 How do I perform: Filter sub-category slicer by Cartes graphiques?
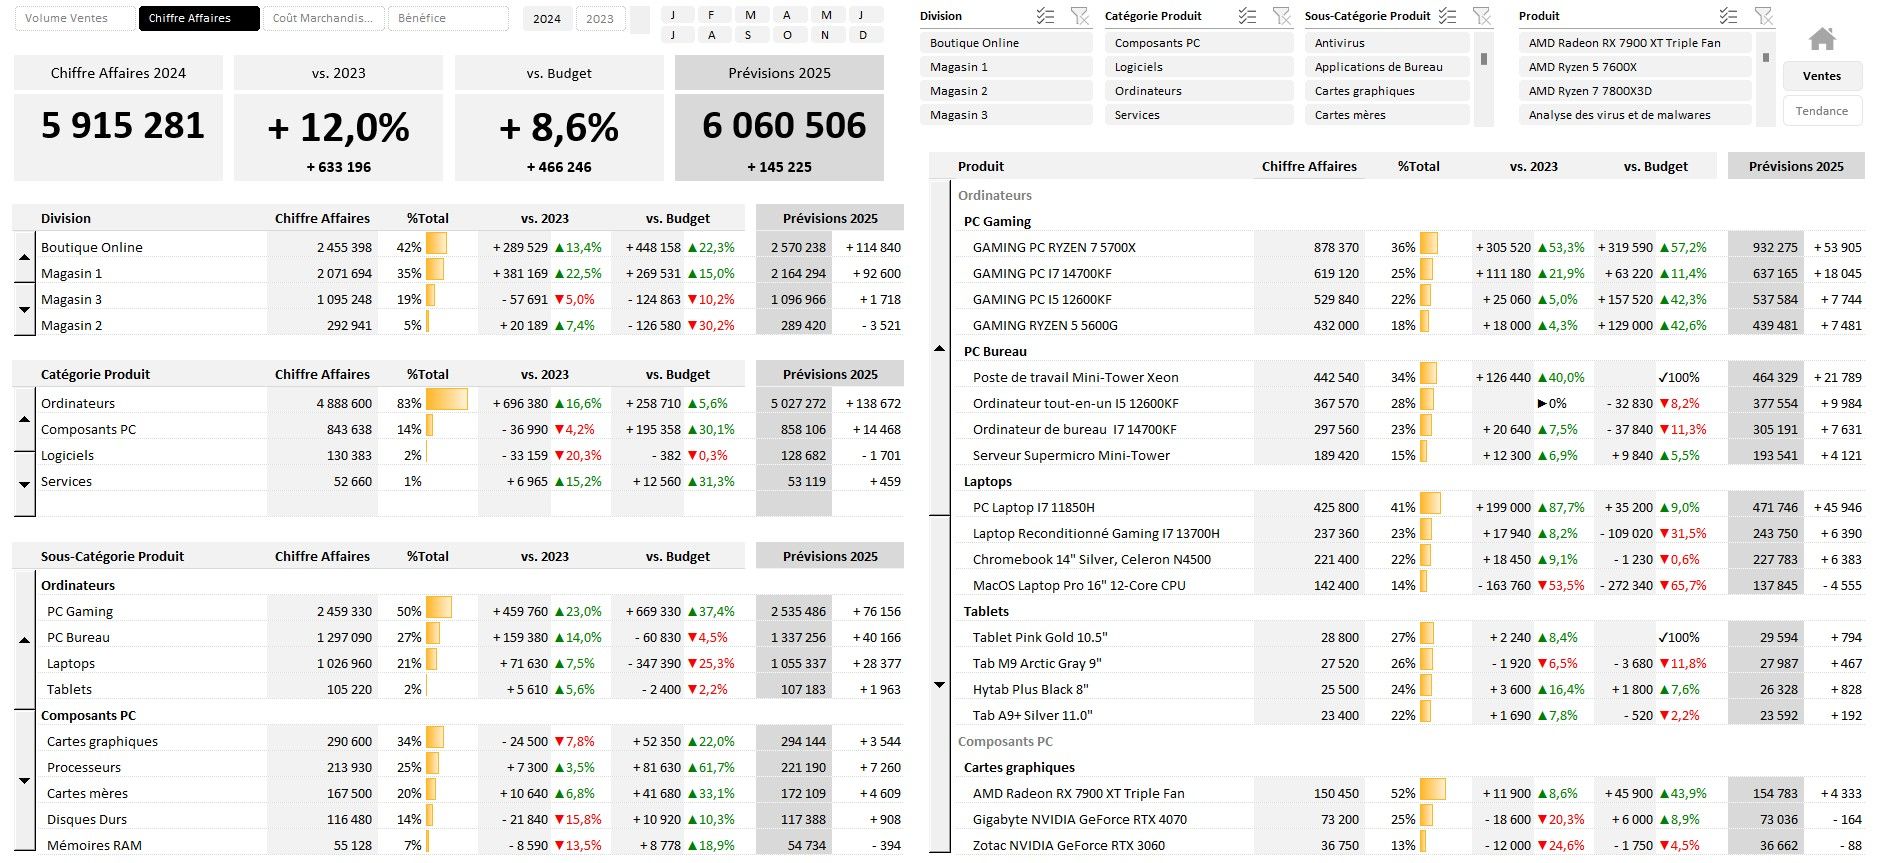point(1387,91)
